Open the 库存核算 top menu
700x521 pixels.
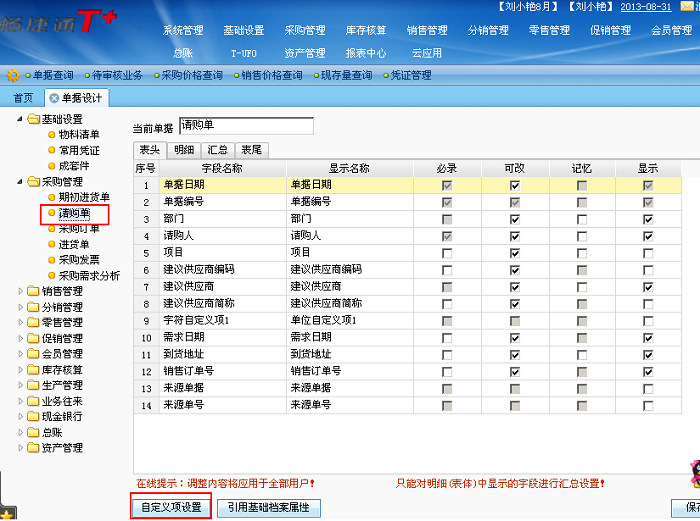click(365, 30)
